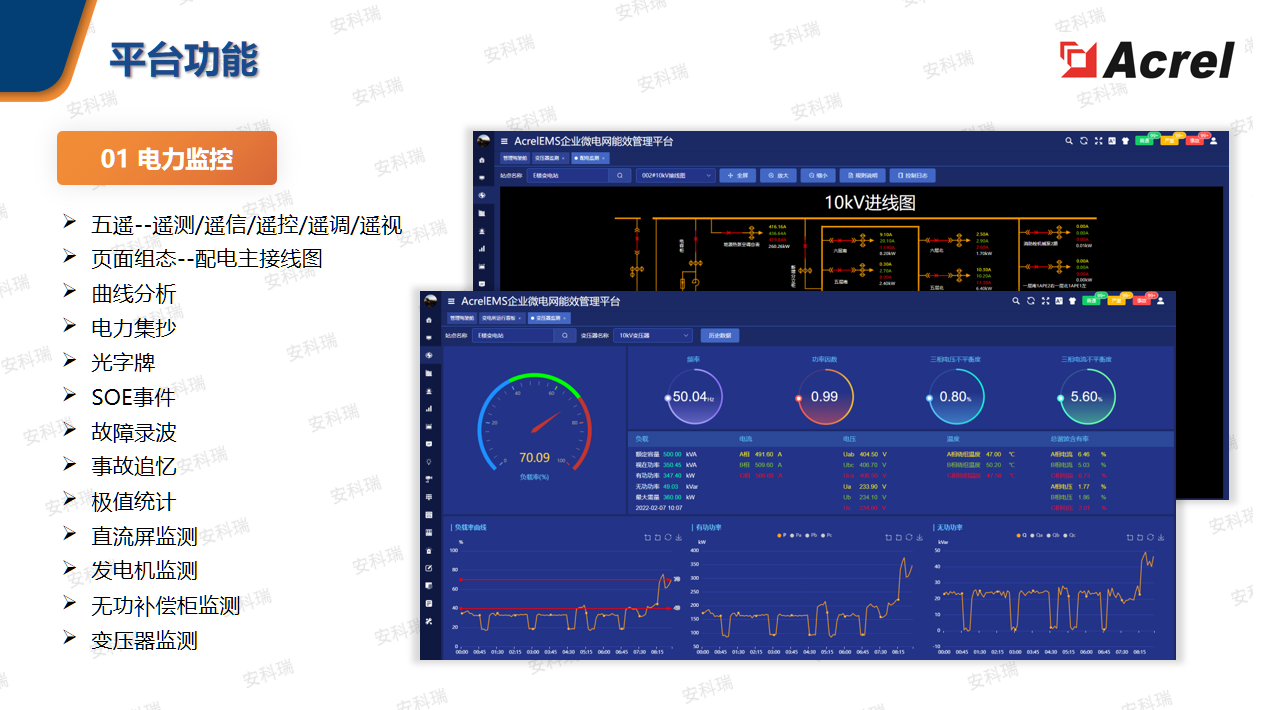Open the red alarm badge in the front window header
This screenshot has width=1270, height=710.
tap(1141, 301)
